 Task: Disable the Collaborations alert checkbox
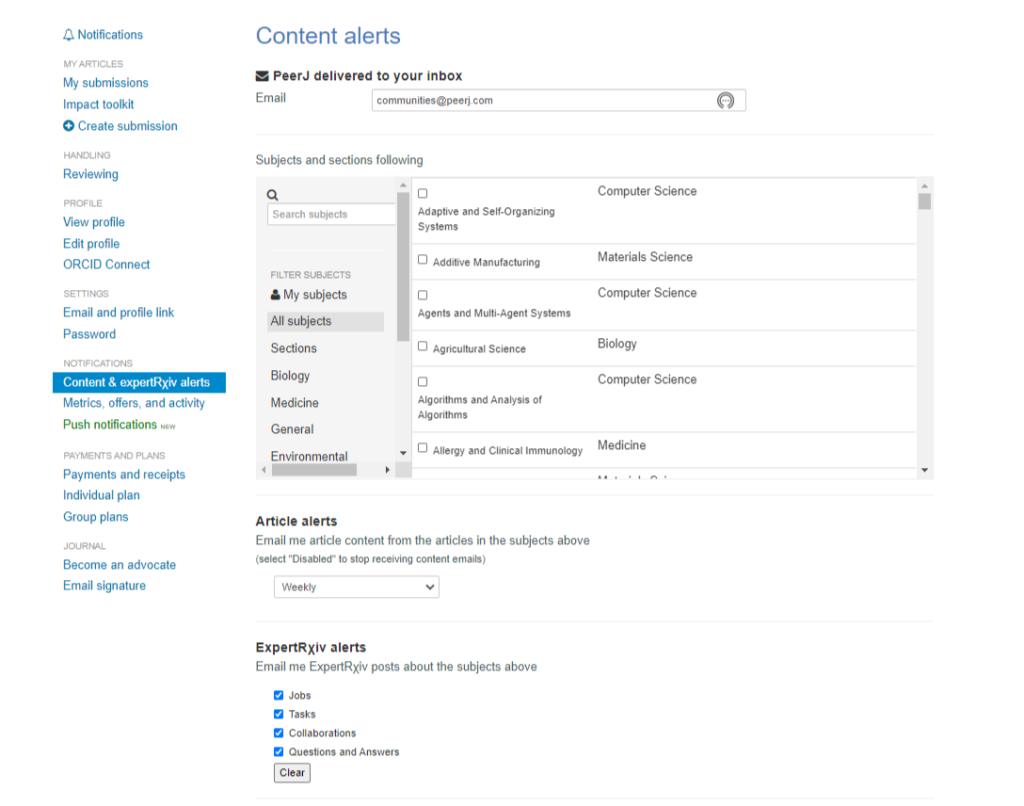click(279, 733)
